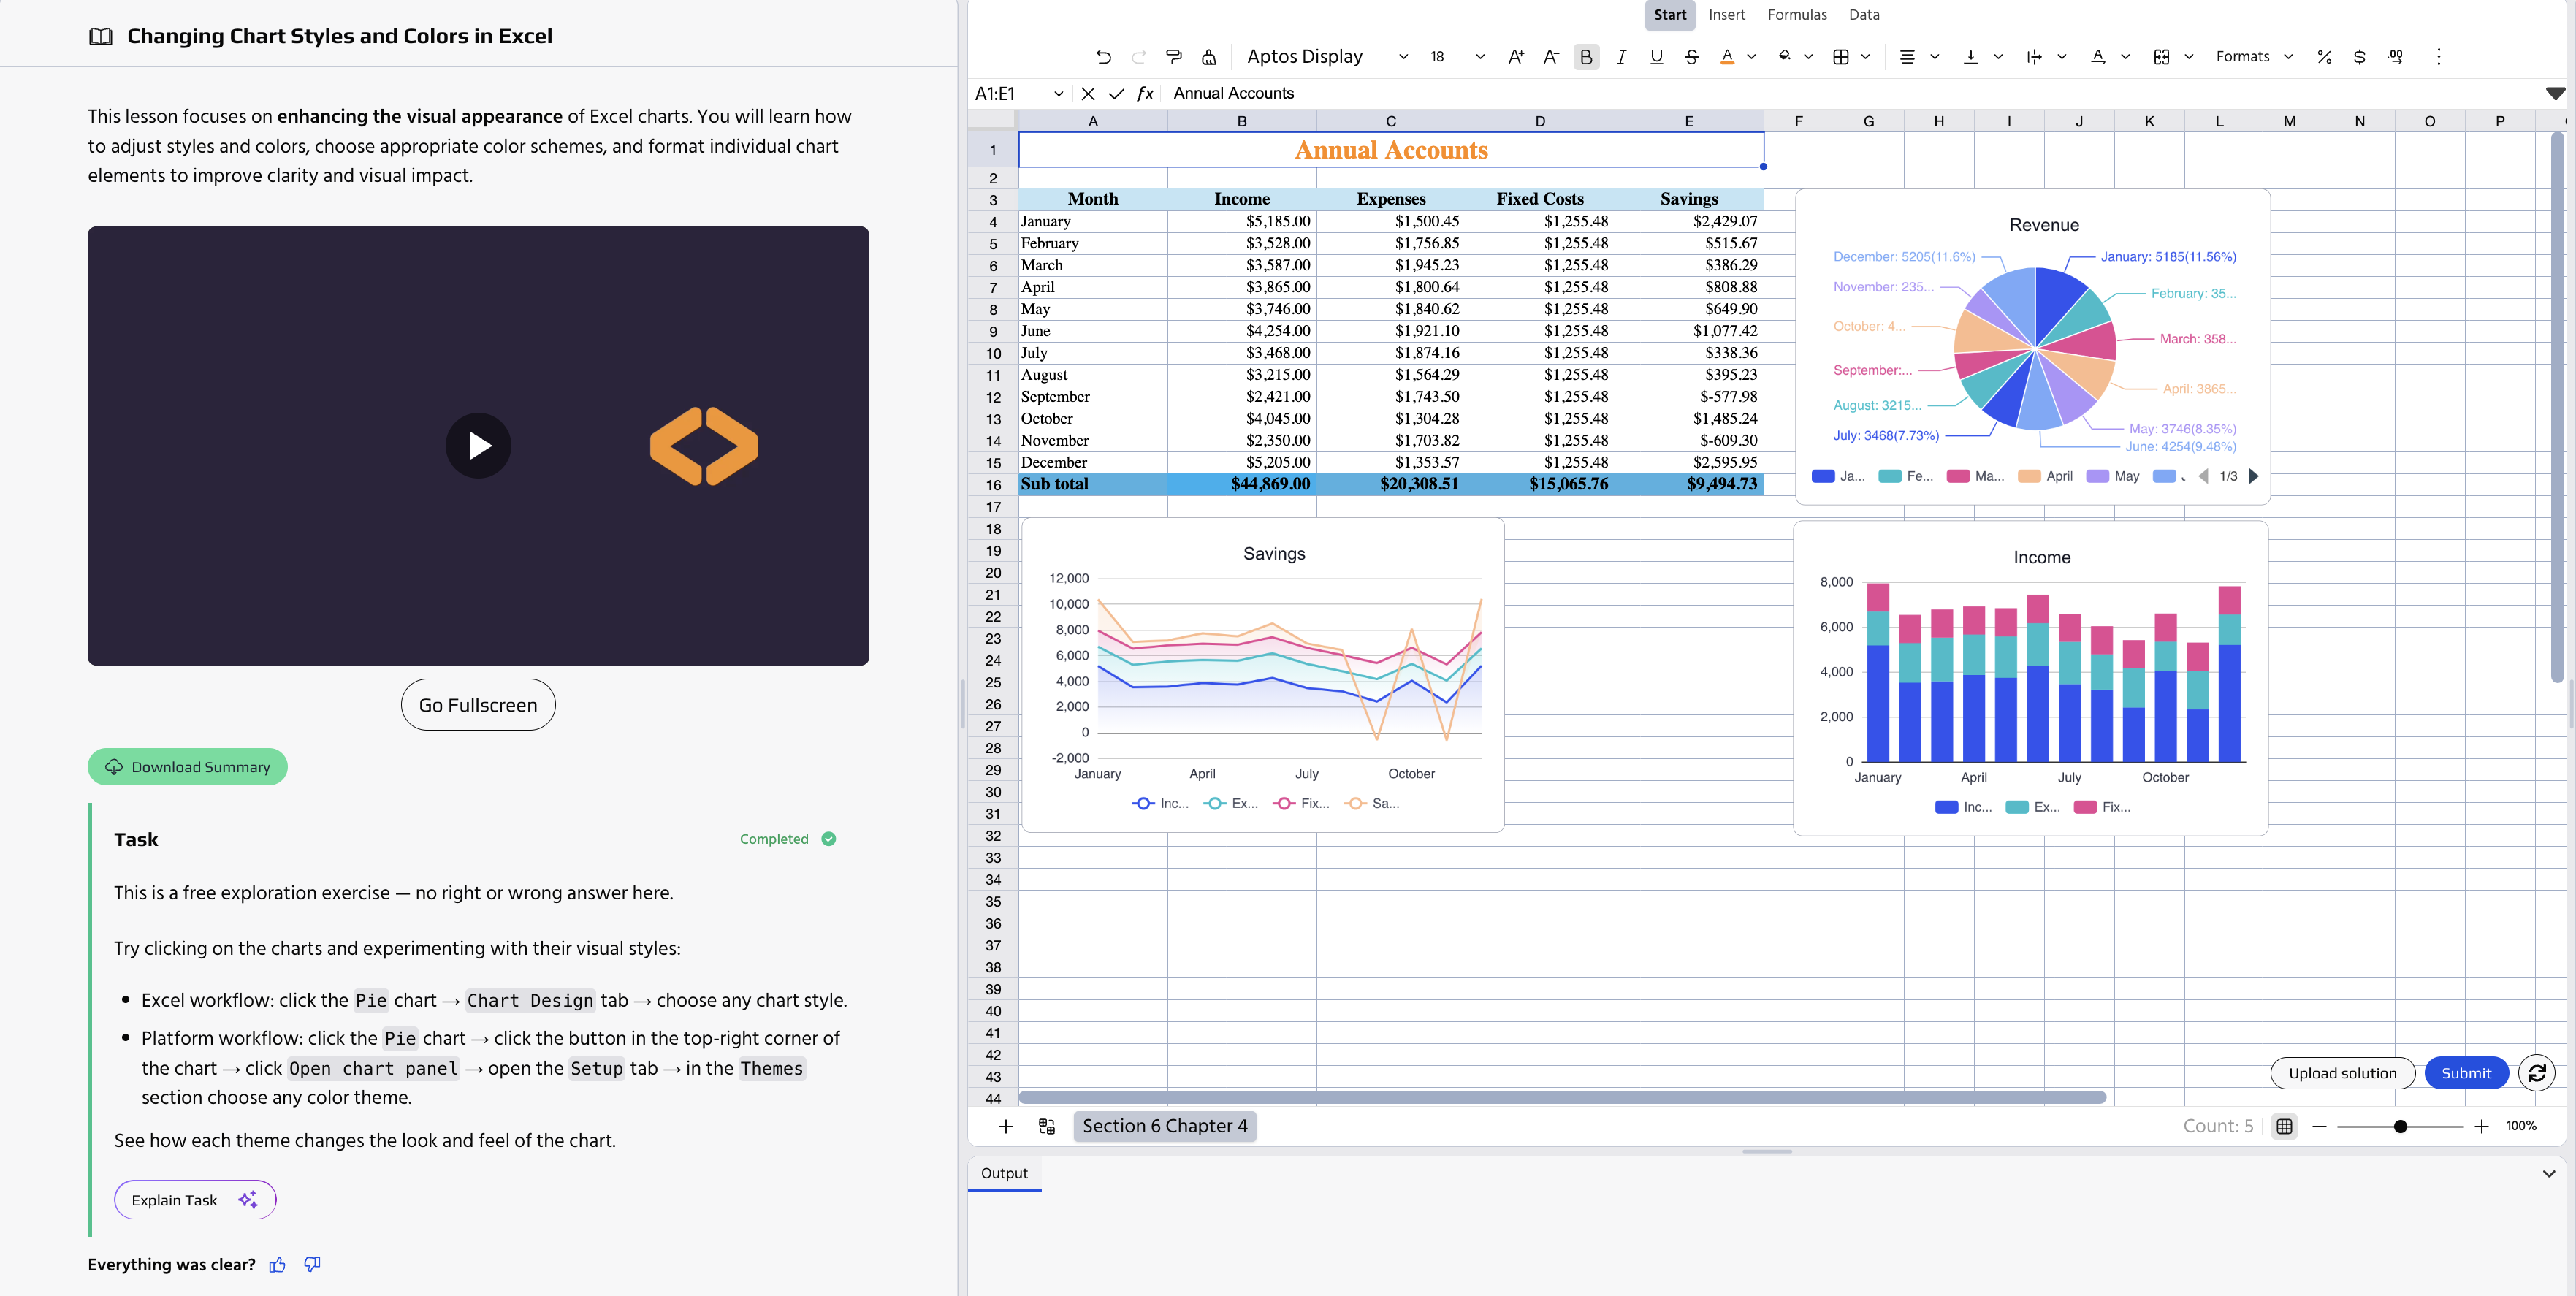2576x1296 pixels.
Task: Open the font size 18 dropdown
Action: tap(1456, 57)
